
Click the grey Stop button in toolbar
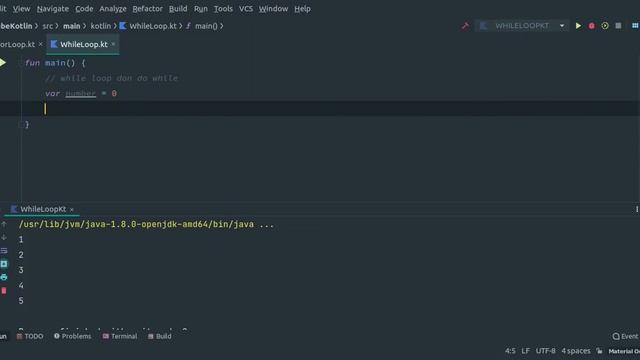(618, 26)
